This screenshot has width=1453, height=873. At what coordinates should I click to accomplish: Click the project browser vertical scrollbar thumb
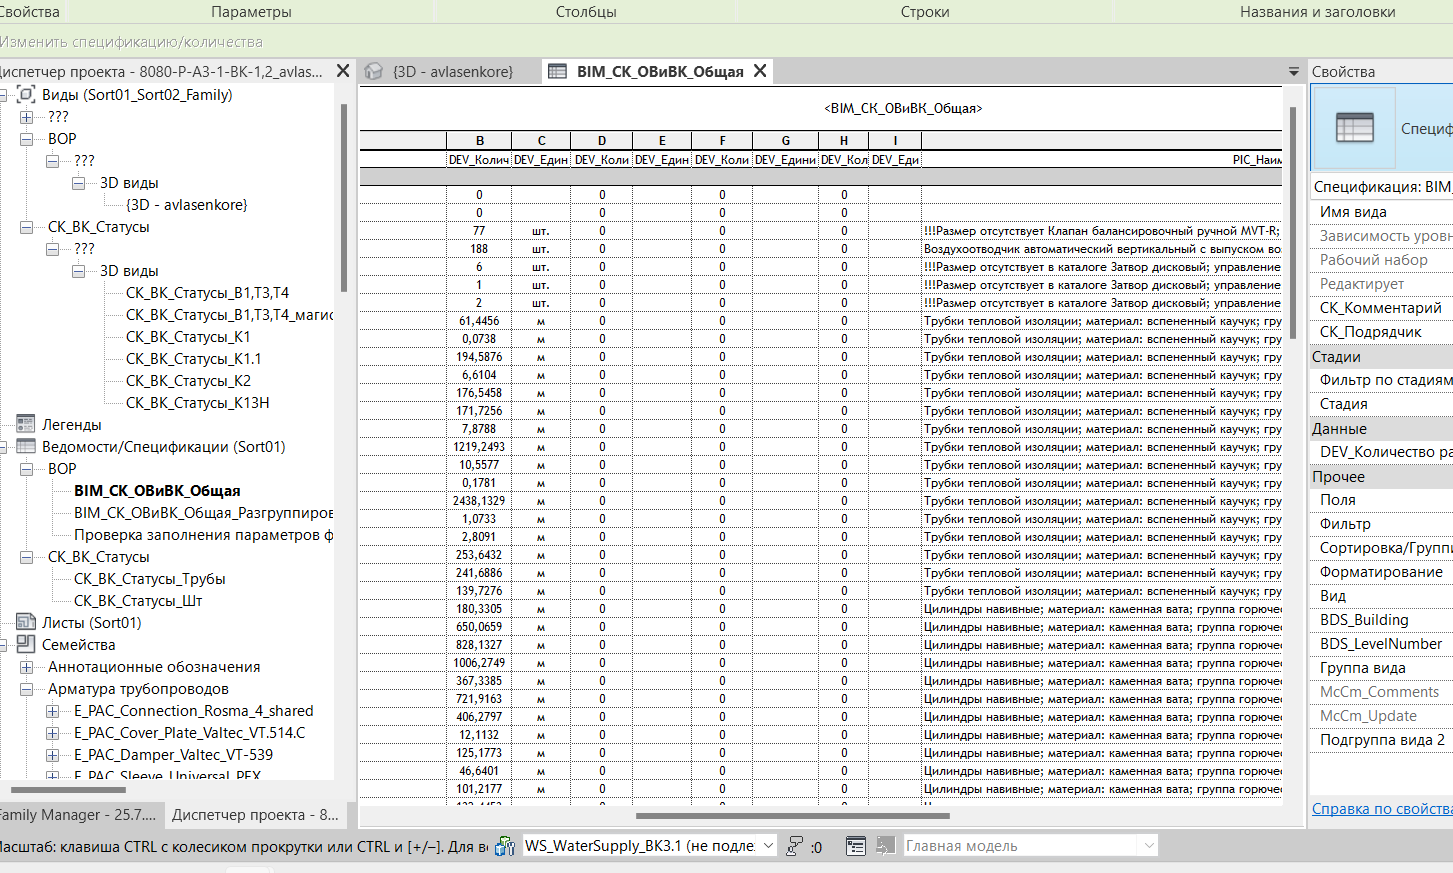(344, 198)
